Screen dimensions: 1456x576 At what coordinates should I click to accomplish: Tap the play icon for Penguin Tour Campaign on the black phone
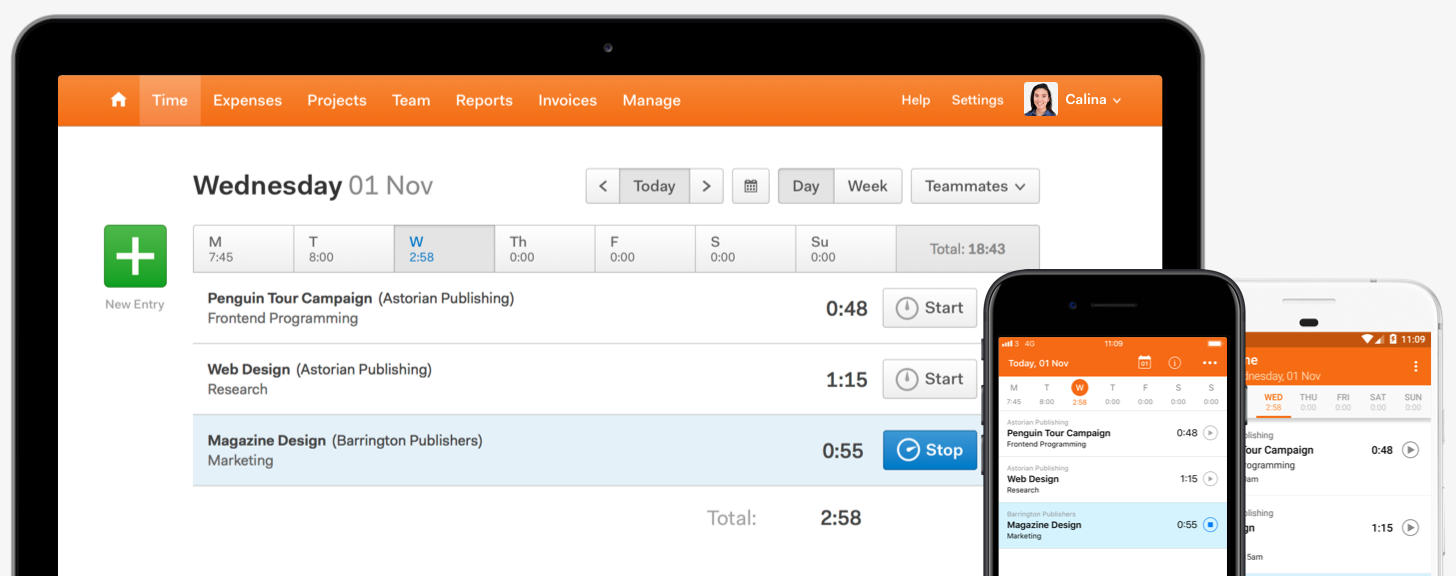pyautogui.click(x=1210, y=433)
